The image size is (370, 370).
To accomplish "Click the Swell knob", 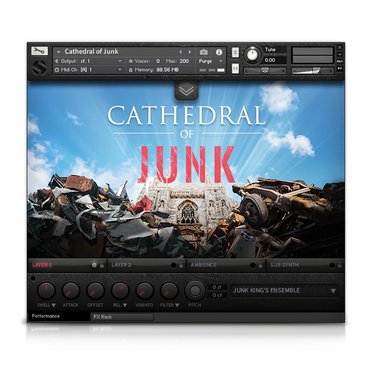I will tap(46, 290).
